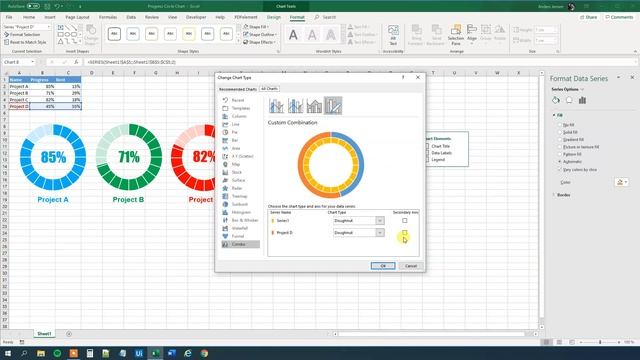The image size is (640, 360).
Task: Choose Custom Combination chart icon
Action: pos(333,106)
